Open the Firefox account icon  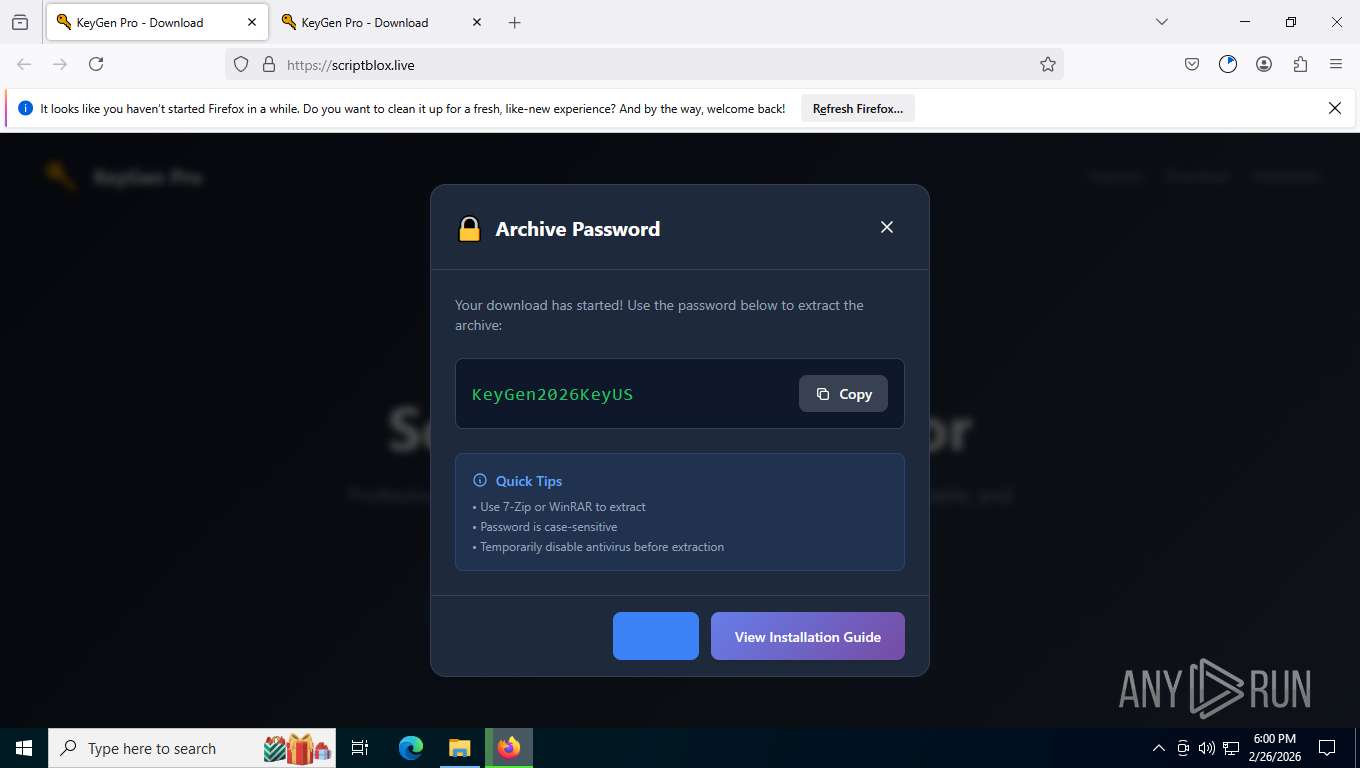[x=1264, y=64]
